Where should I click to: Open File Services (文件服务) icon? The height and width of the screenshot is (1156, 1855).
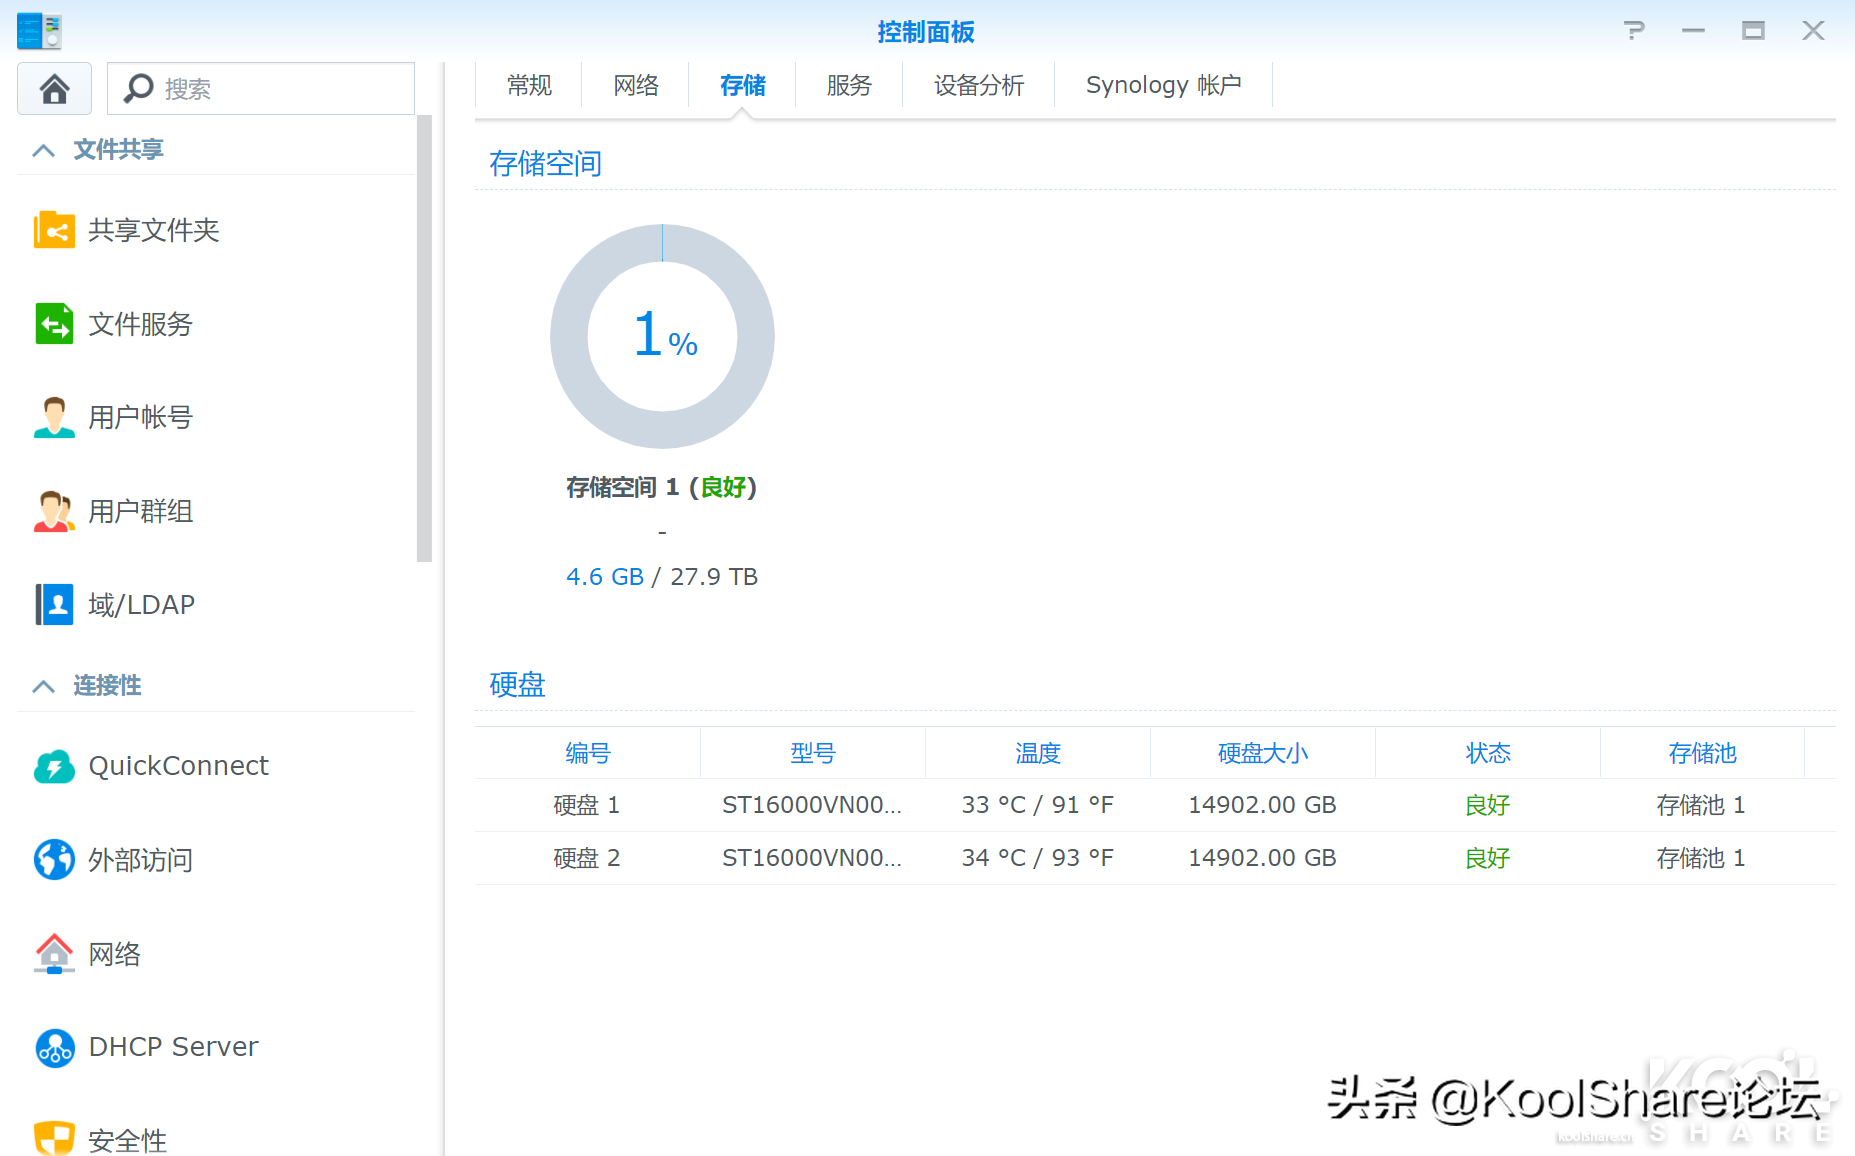click(x=54, y=324)
